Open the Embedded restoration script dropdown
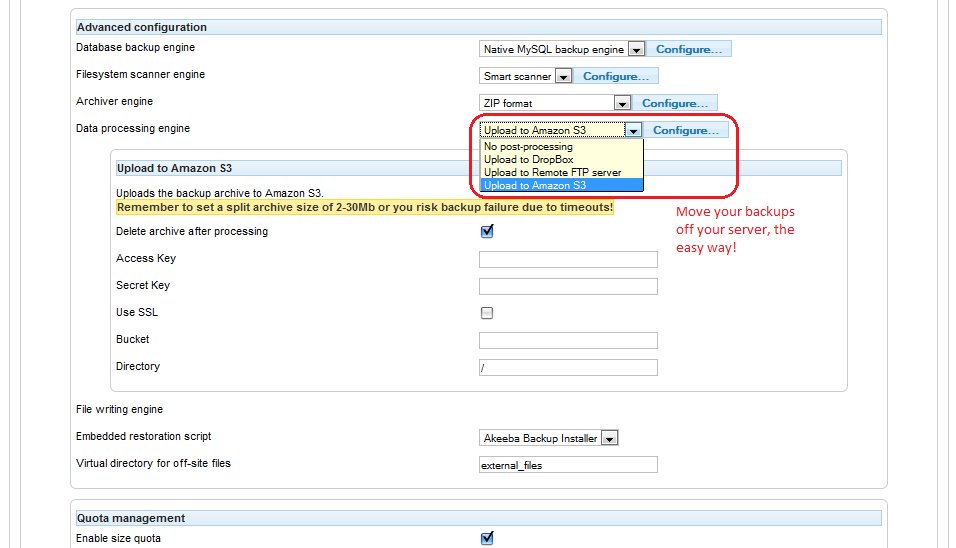Viewport: 956px width, 548px height. pyautogui.click(x=549, y=438)
